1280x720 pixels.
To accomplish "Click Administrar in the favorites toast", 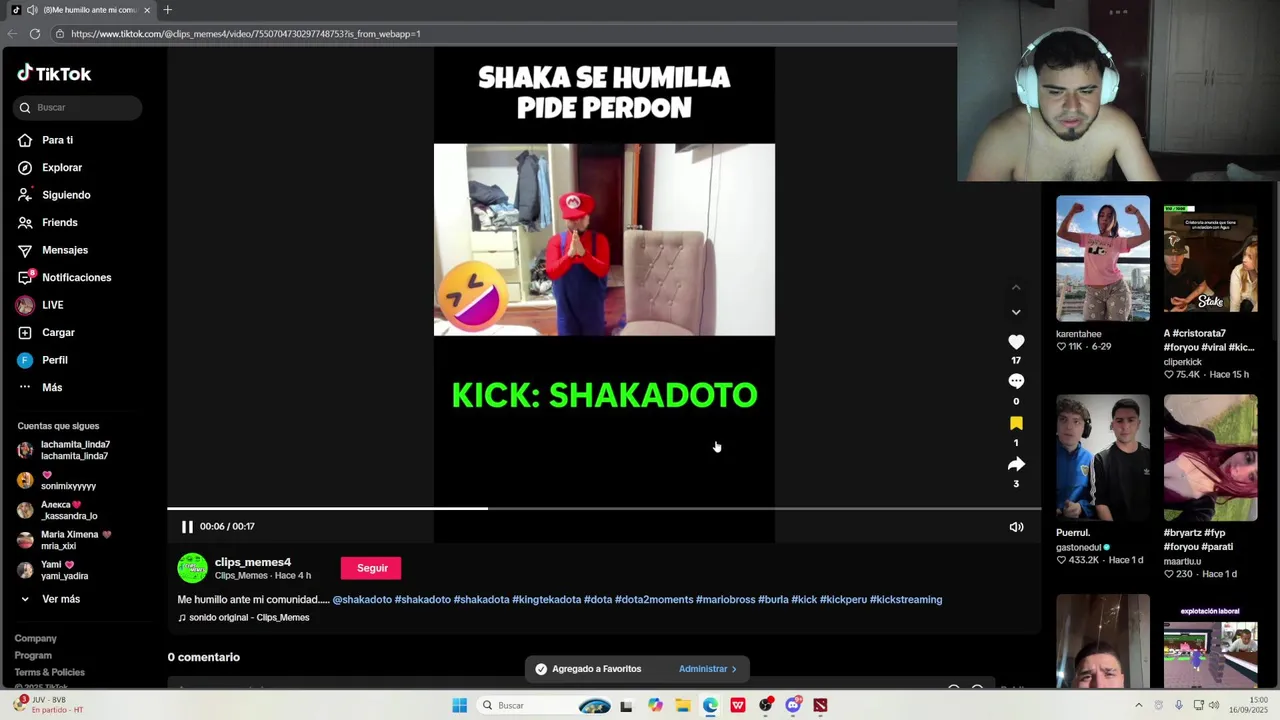I will coord(707,669).
